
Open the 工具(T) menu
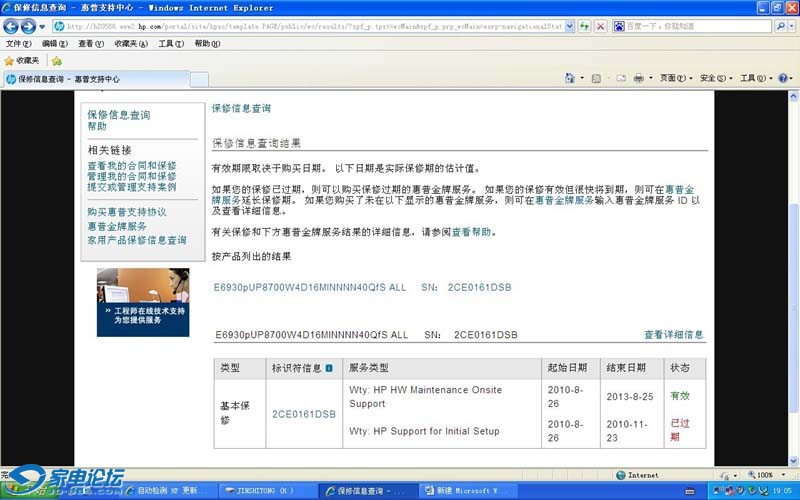click(171, 44)
